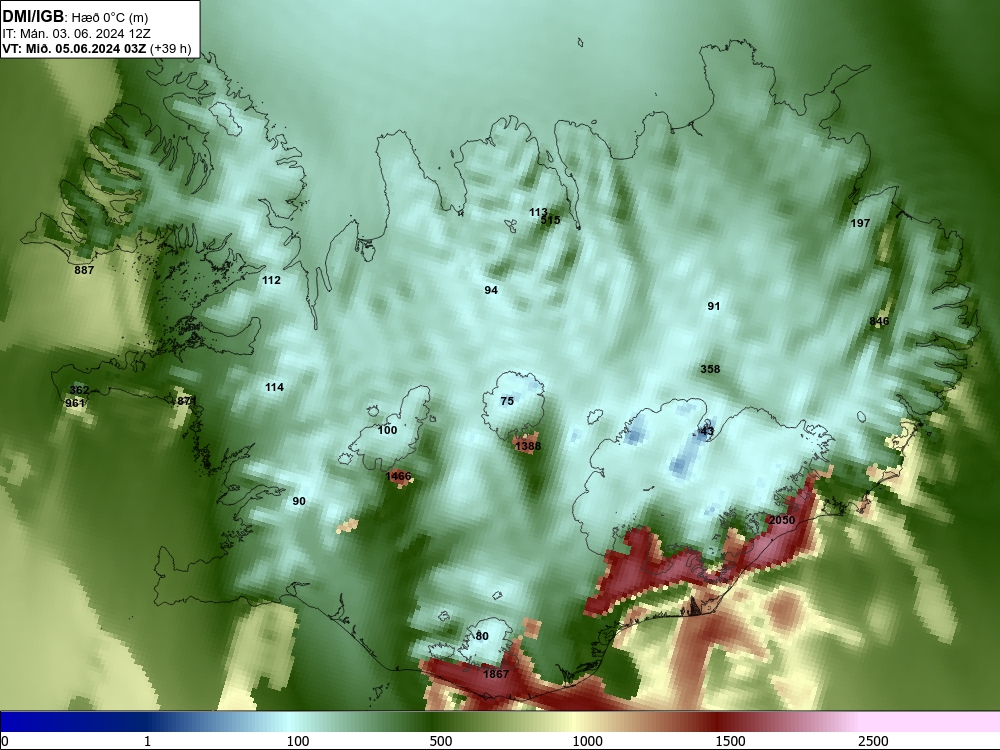Click legend tick label '500'
The height and width of the screenshot is (750, 1000).
[x=441, y=741]
